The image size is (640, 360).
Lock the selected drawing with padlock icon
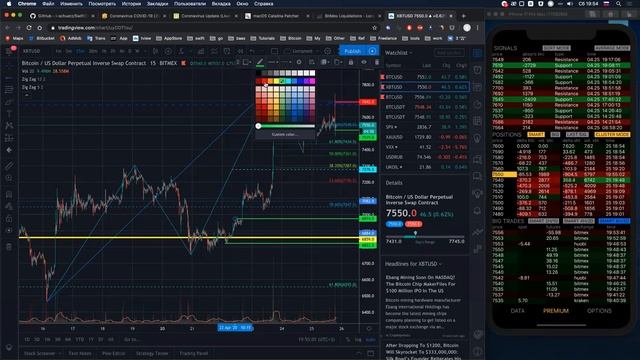tap(351, 62)
